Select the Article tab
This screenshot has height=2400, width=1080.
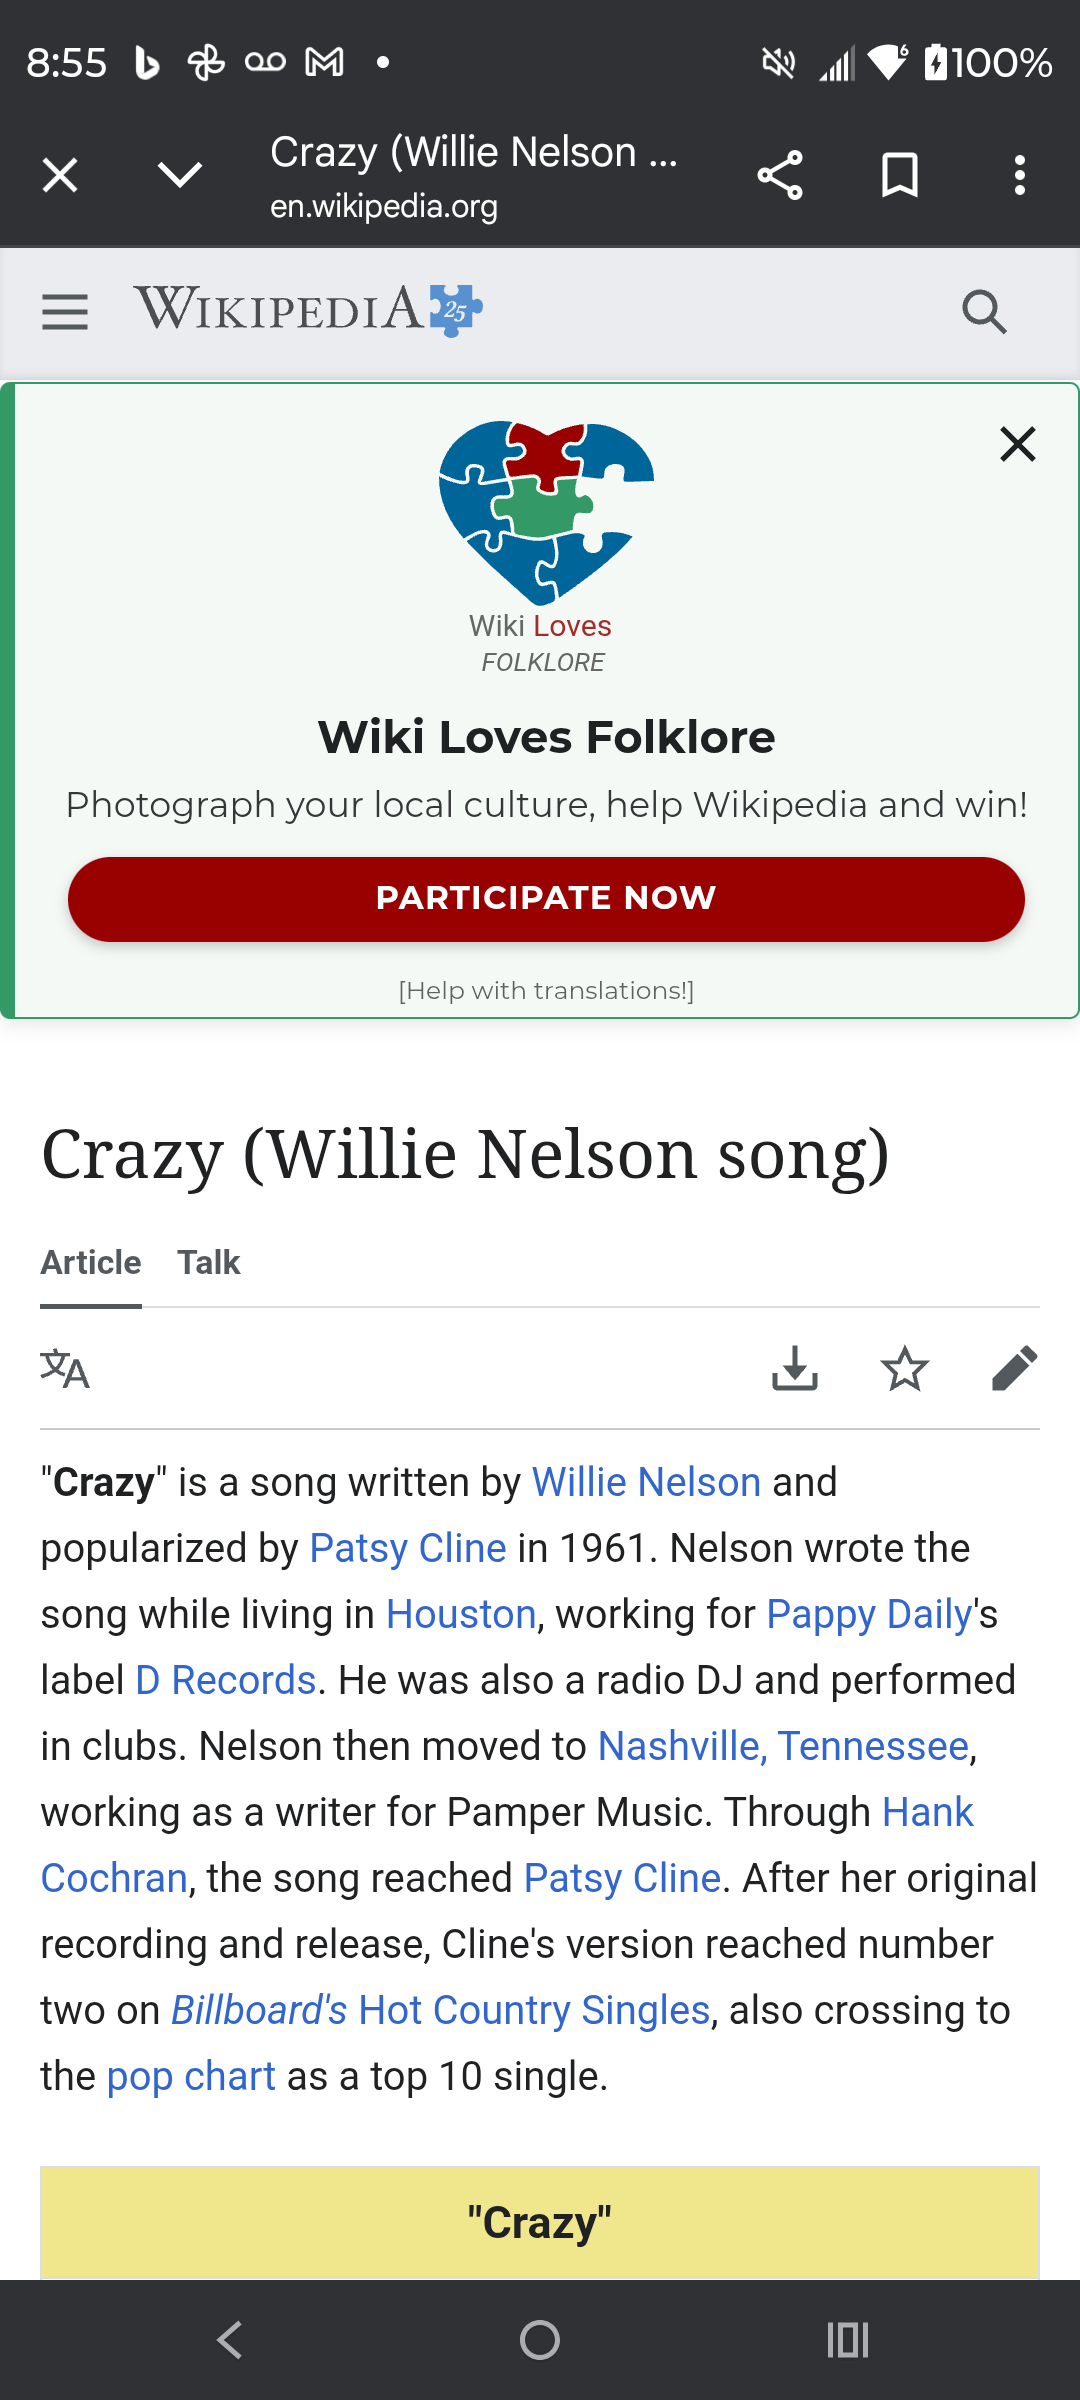tap(91, 1263)
